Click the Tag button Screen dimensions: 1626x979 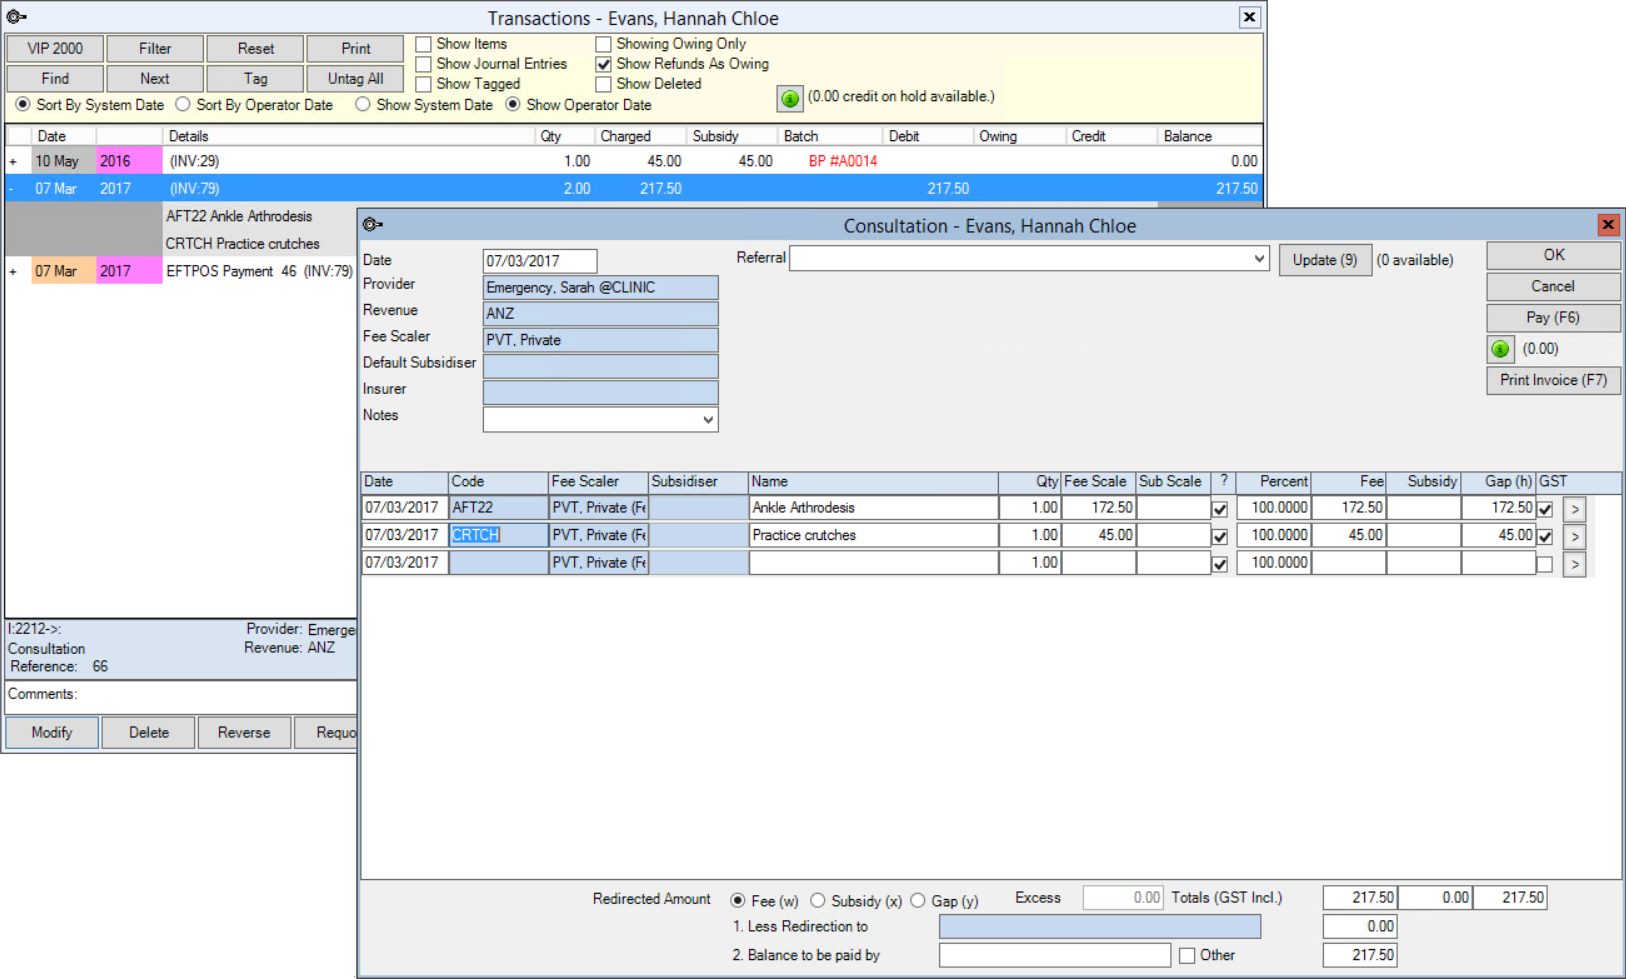[255, 78]
